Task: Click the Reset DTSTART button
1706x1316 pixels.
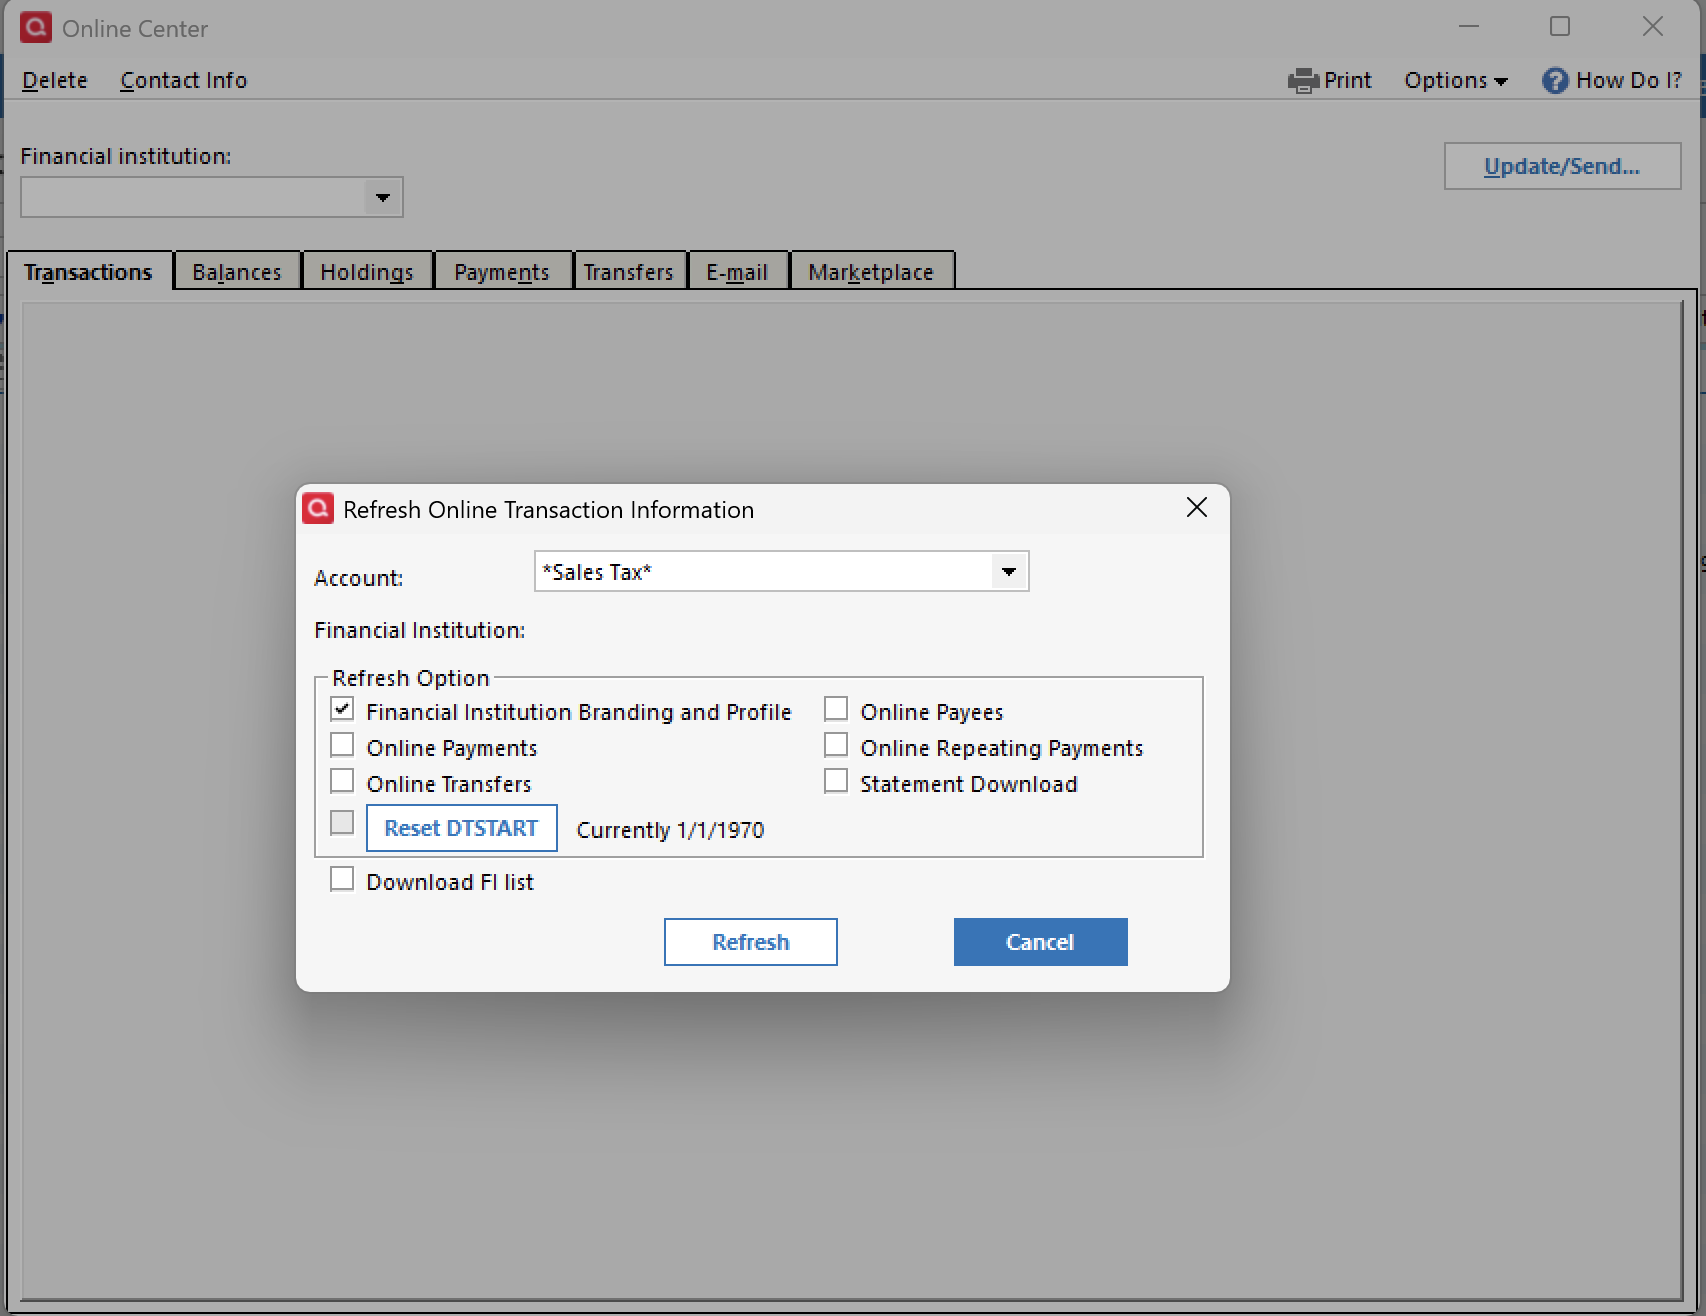Action: 461,828
